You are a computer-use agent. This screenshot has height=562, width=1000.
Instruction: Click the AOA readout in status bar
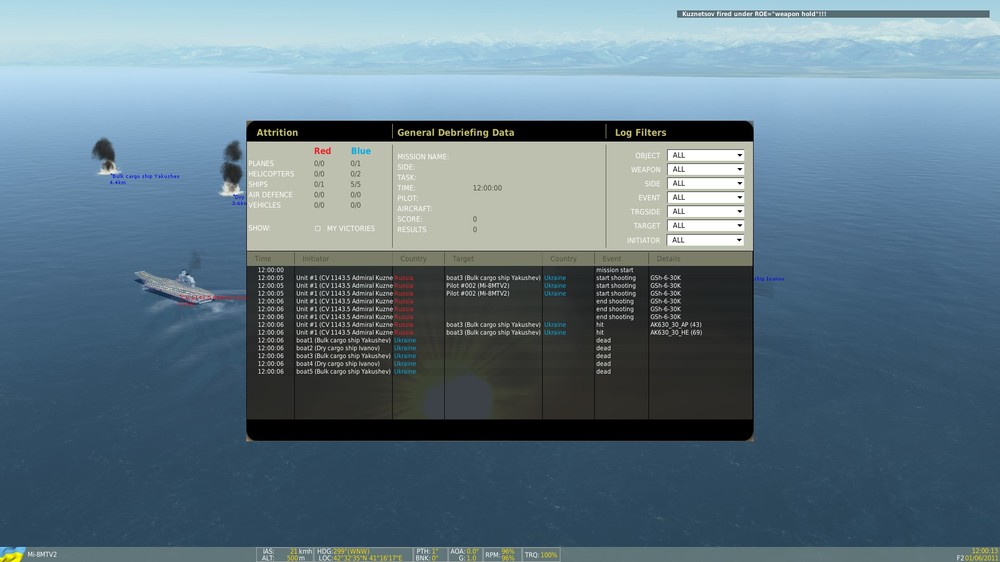[x=464, y=551]
